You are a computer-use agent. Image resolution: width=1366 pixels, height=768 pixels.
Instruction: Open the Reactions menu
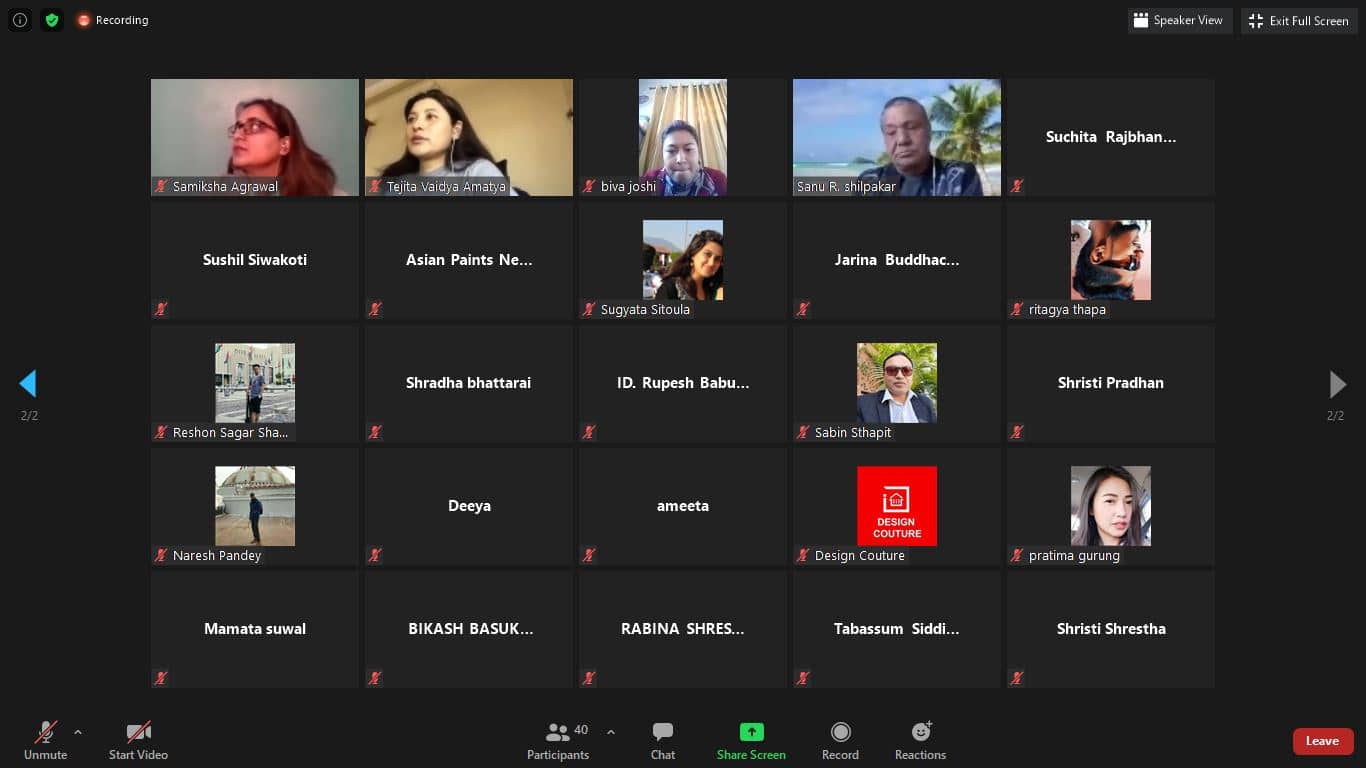(x=920, y=741)
